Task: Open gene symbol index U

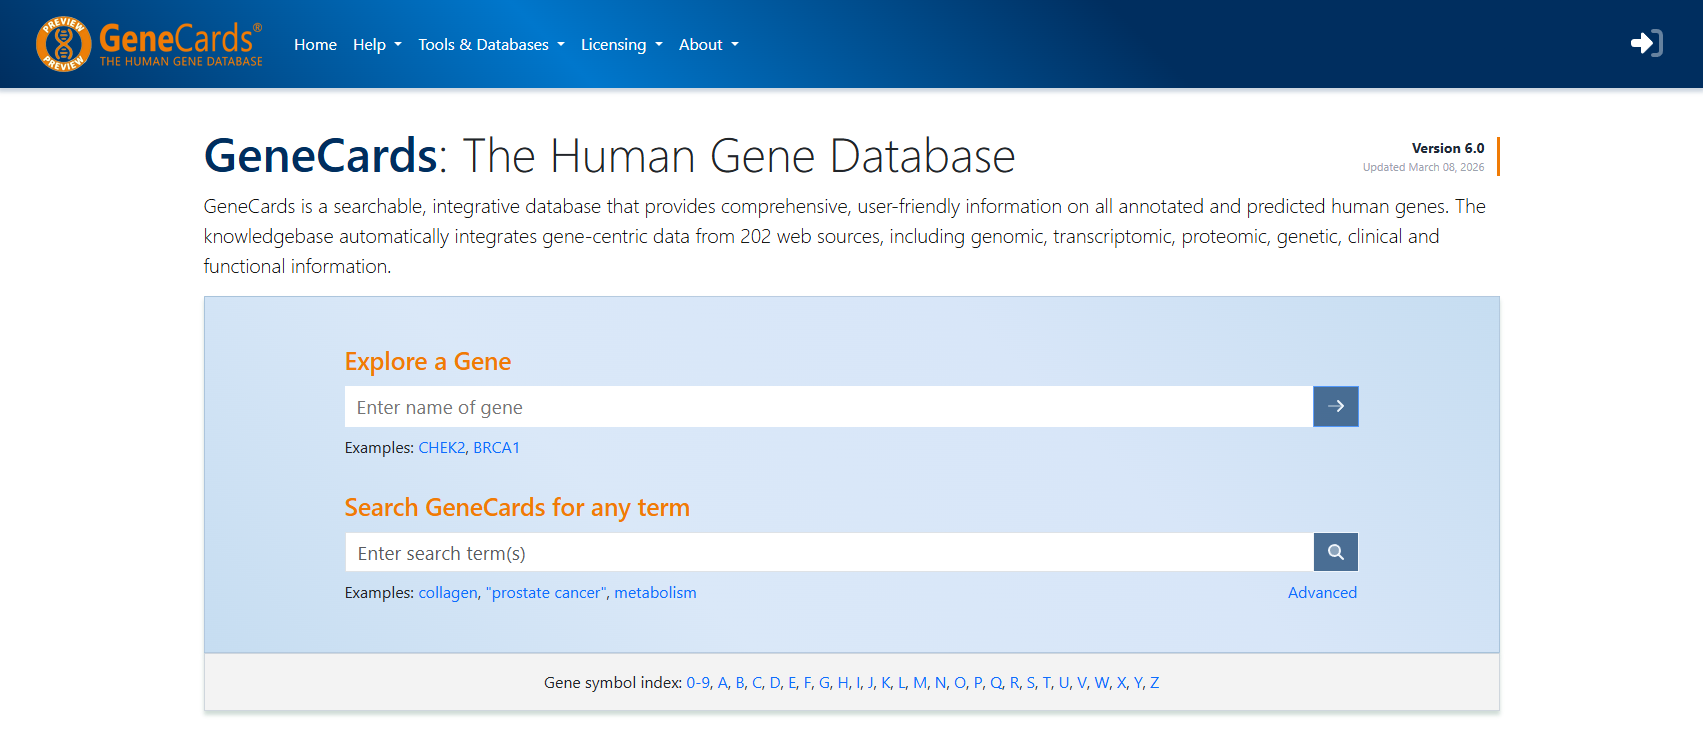Action: click(1064, 683)
